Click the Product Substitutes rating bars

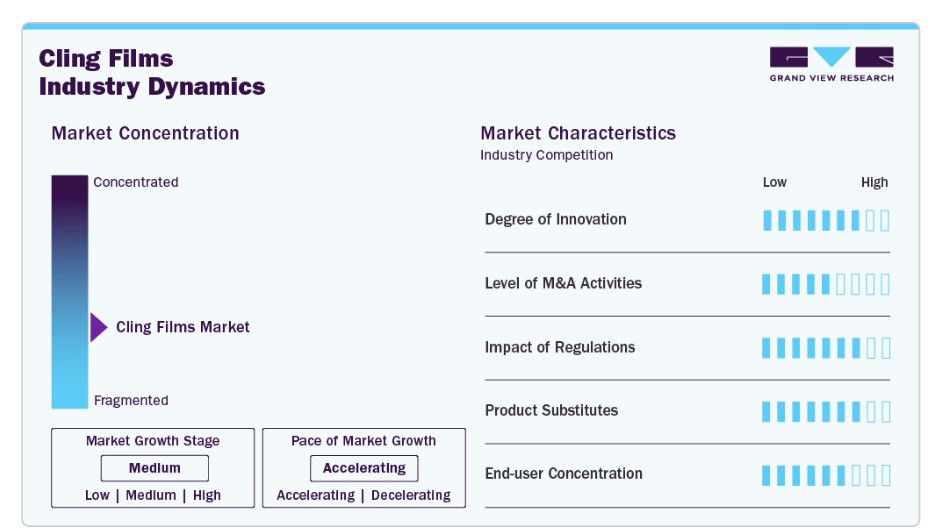(x=826, y=412)
